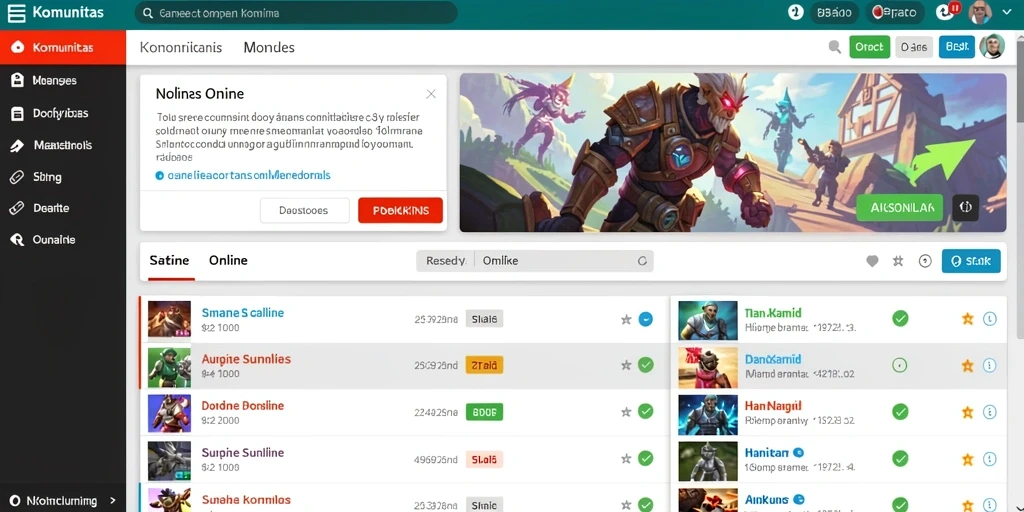1024x512 pixels.
Task: Click the top search field
Action: (296, 13)
